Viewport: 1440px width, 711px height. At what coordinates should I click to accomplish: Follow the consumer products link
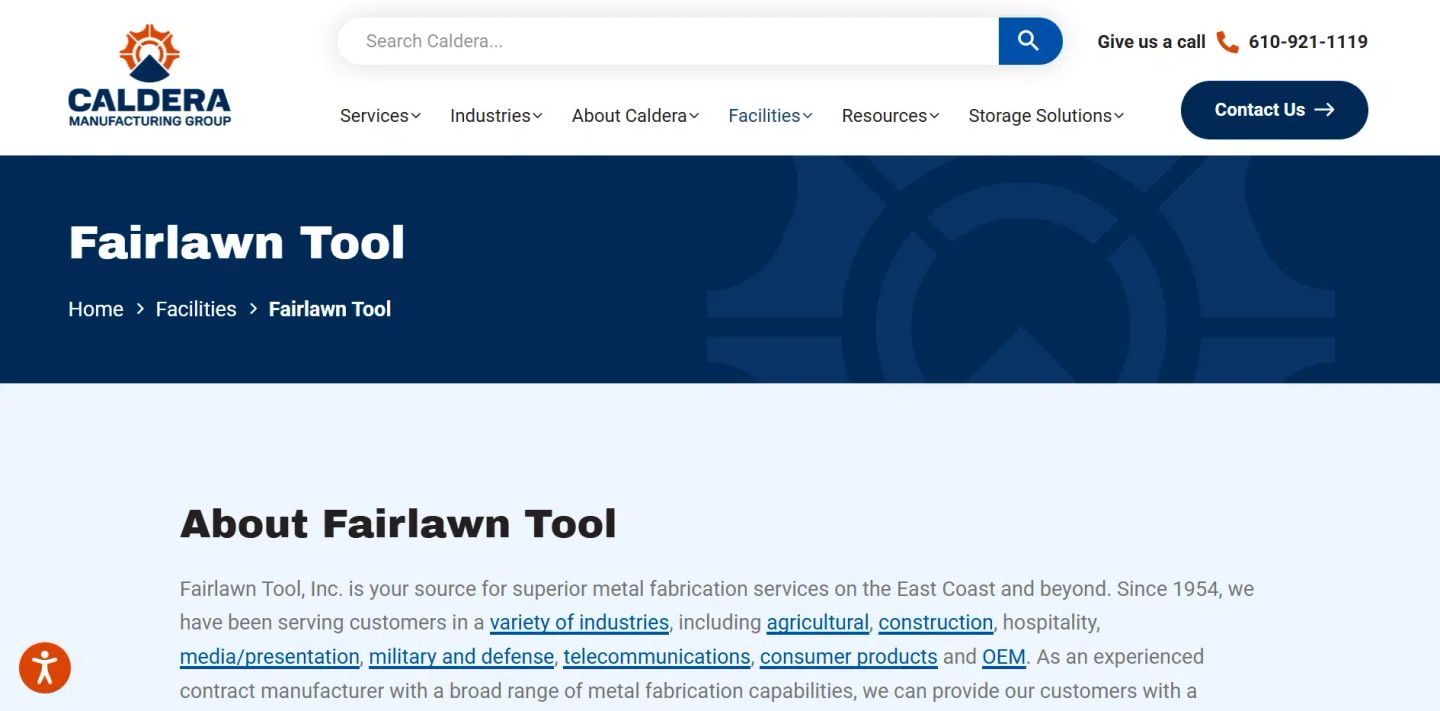pyautogui.click(x=849, y=657)
